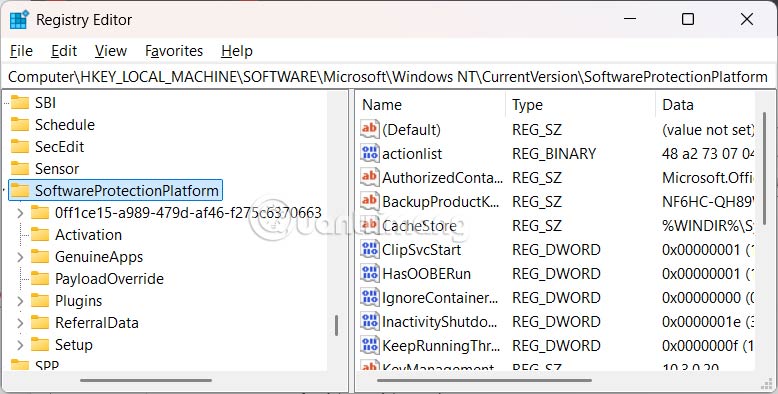Click the KeepRunningThr... DWORD value icon

[x=370, y=345]
